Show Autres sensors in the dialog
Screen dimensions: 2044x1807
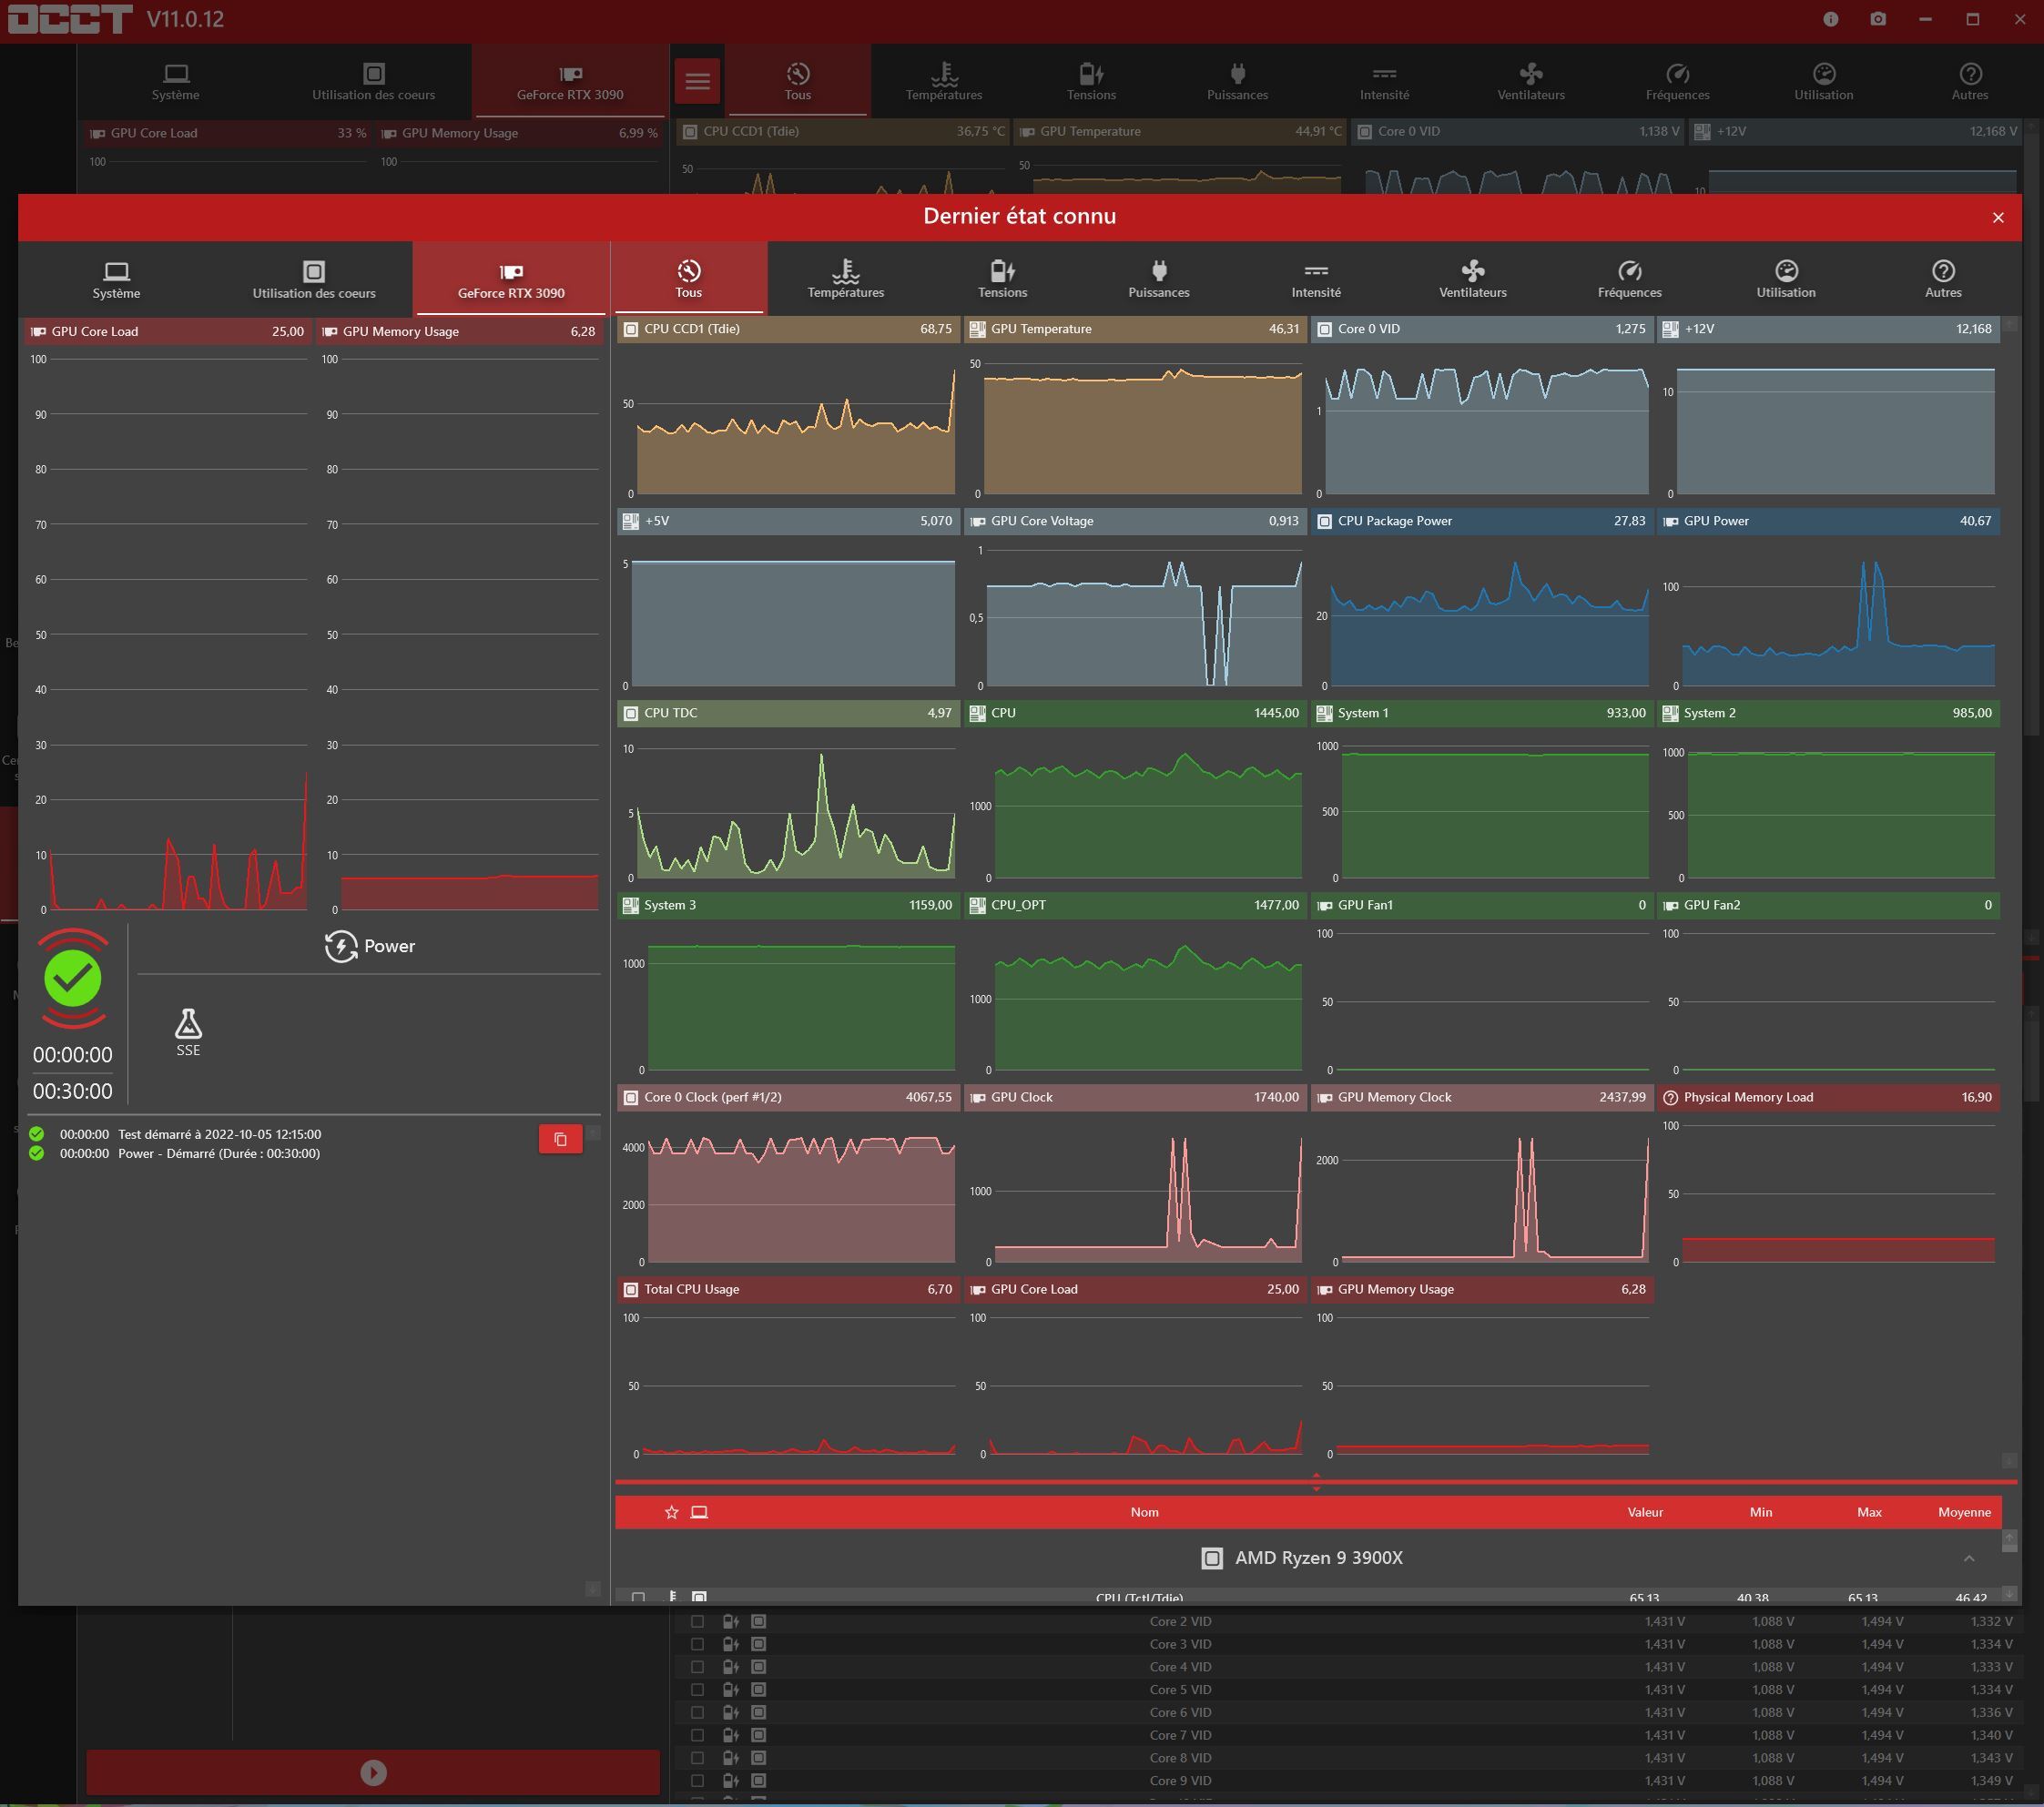pyautogui.click(x=1943, y=279)
